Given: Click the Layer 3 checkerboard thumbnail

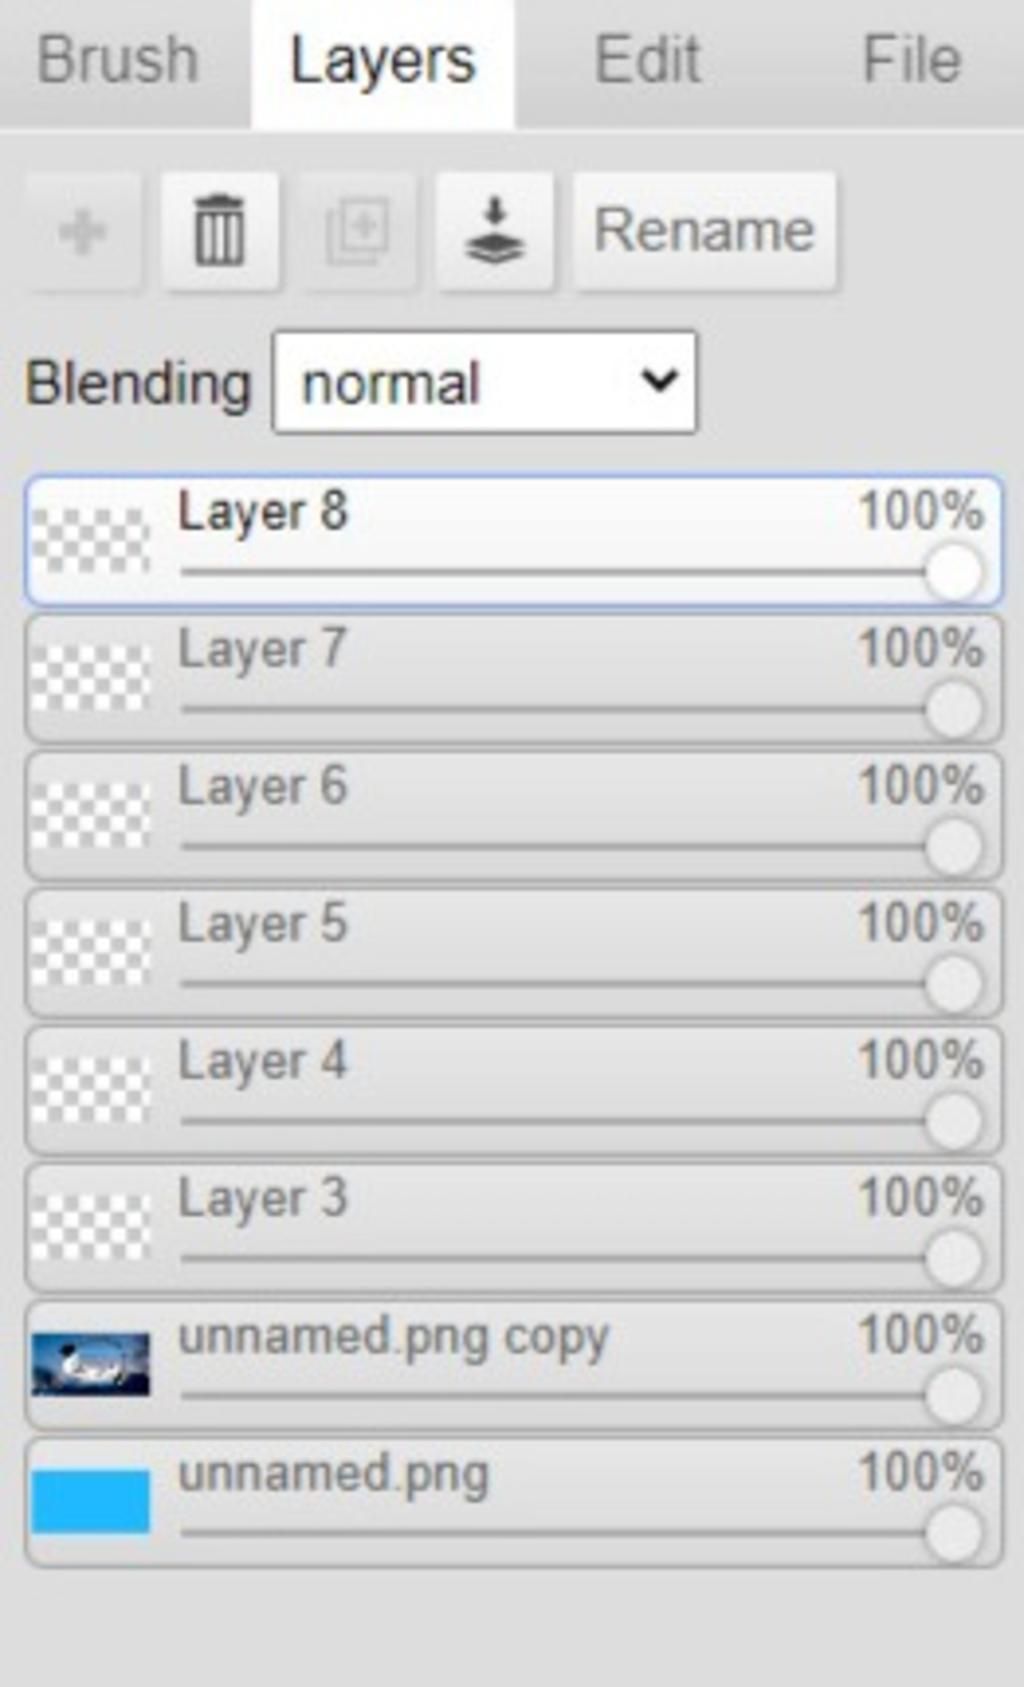Looking at the screenshot, I should coord(91,1227).
